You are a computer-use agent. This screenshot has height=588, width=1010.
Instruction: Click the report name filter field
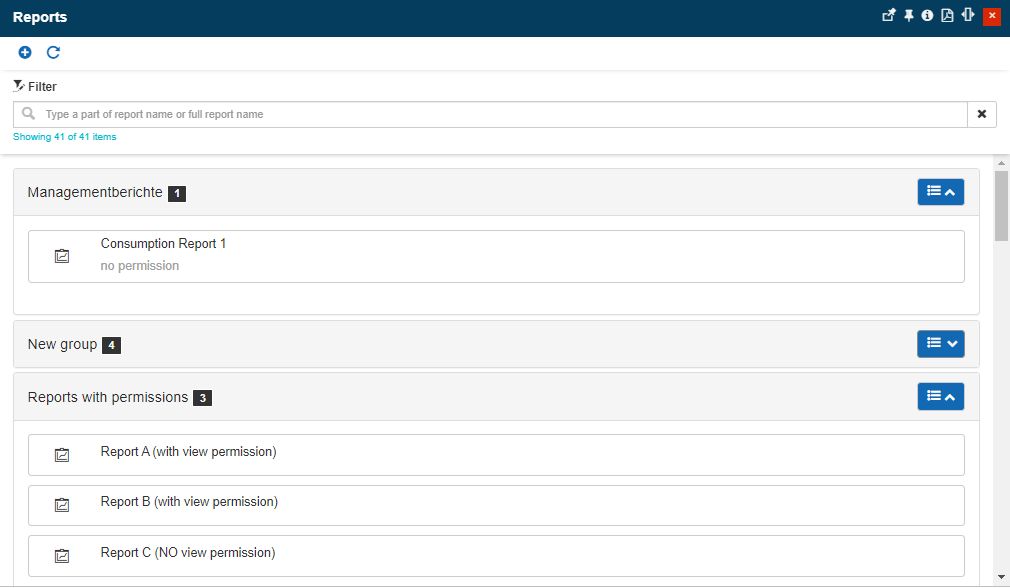pos(500,114)
